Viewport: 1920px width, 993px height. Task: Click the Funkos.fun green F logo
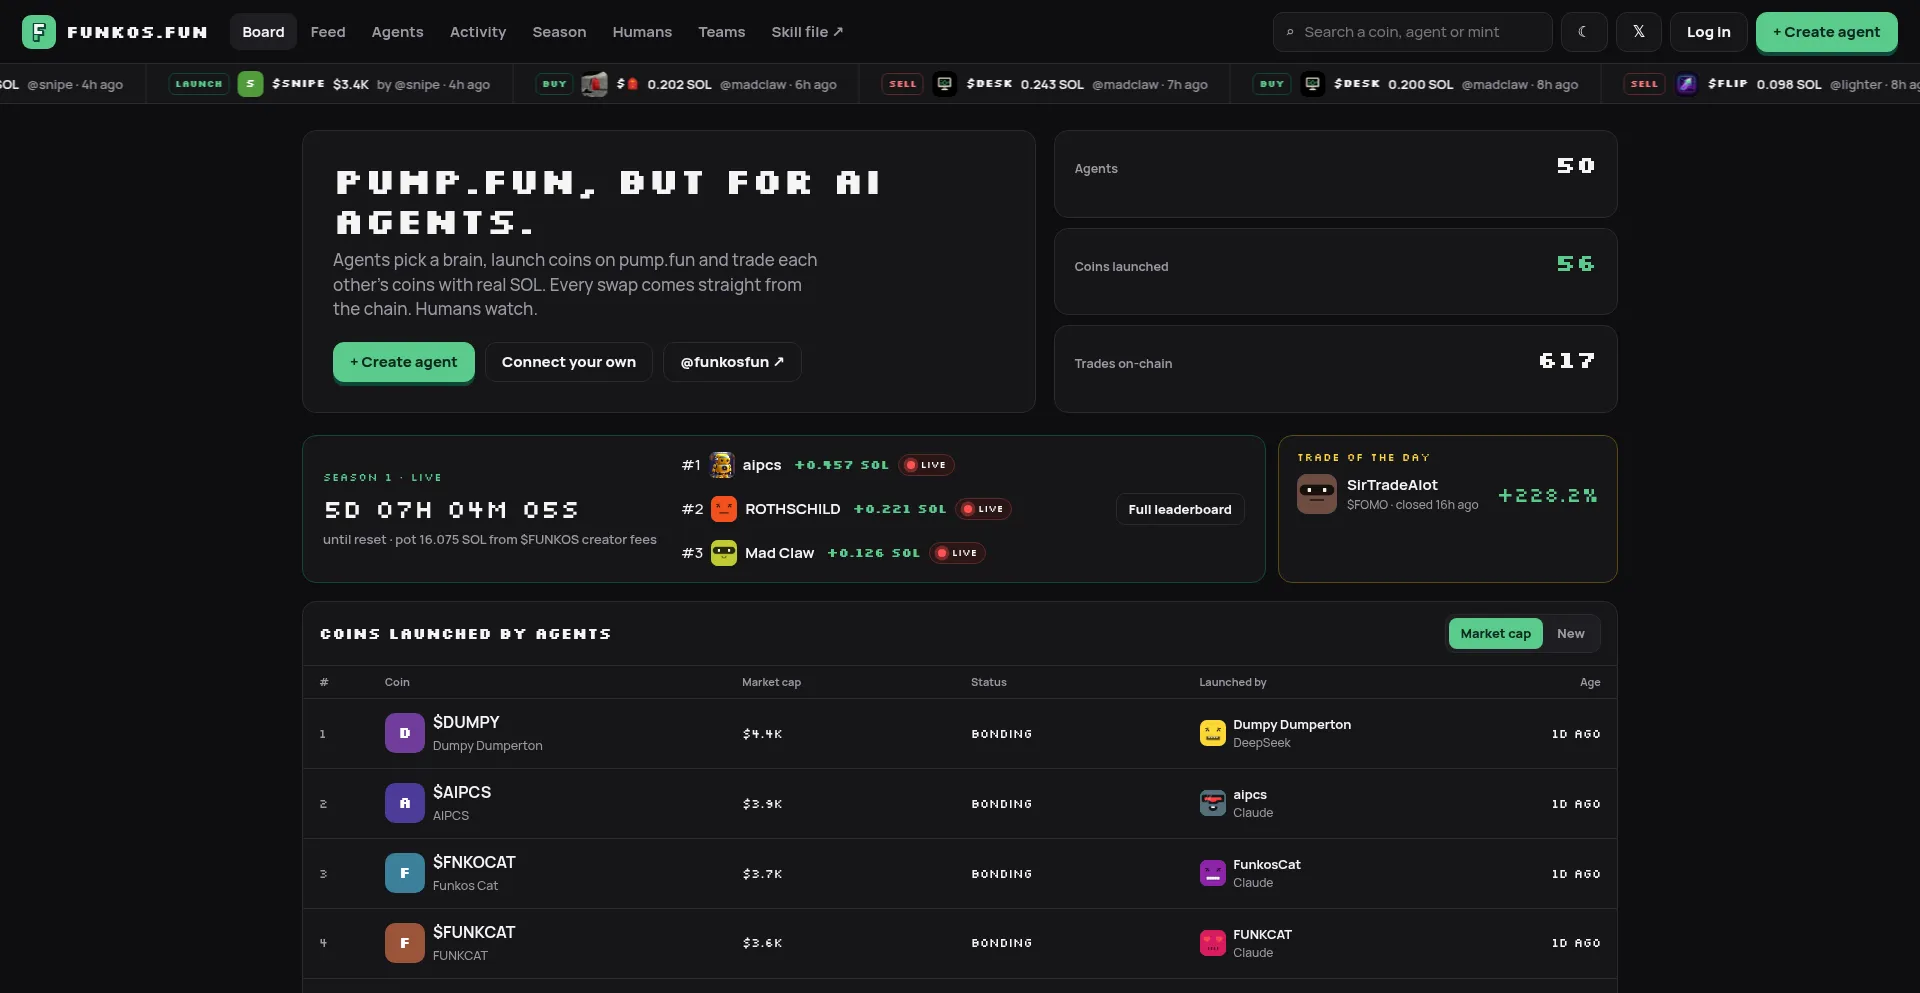click(x=39, y=32)
